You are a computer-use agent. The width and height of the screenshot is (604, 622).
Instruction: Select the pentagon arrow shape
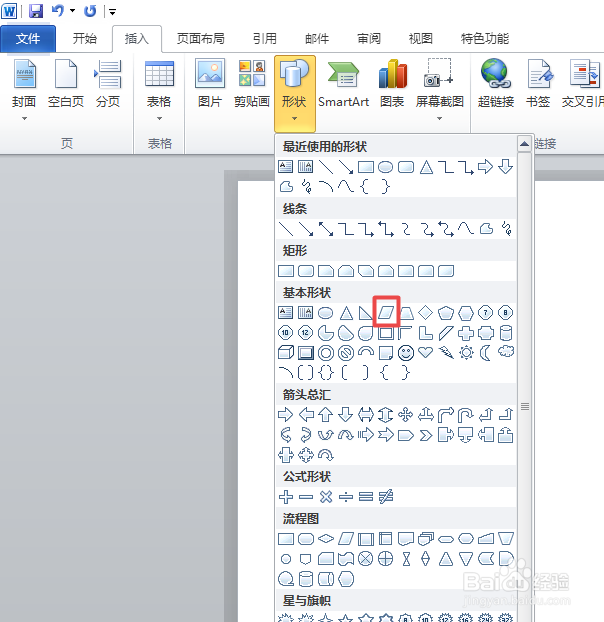tap(406, 435)
